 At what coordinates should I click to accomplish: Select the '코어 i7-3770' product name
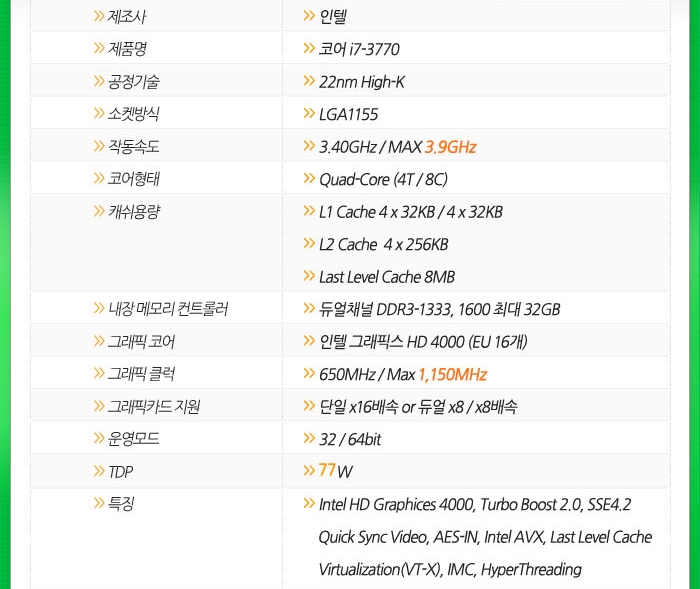coord(359,49)
